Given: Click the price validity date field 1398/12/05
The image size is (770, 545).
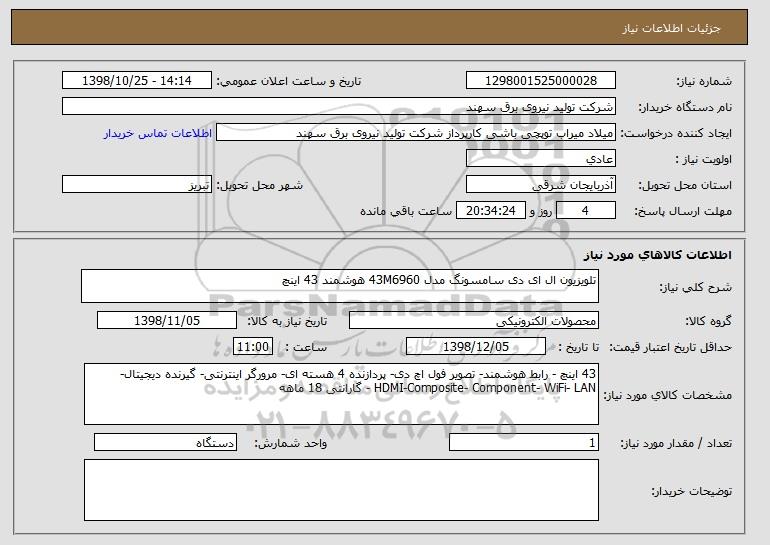Looking at the screenshot, I should [x=476, y=347].
